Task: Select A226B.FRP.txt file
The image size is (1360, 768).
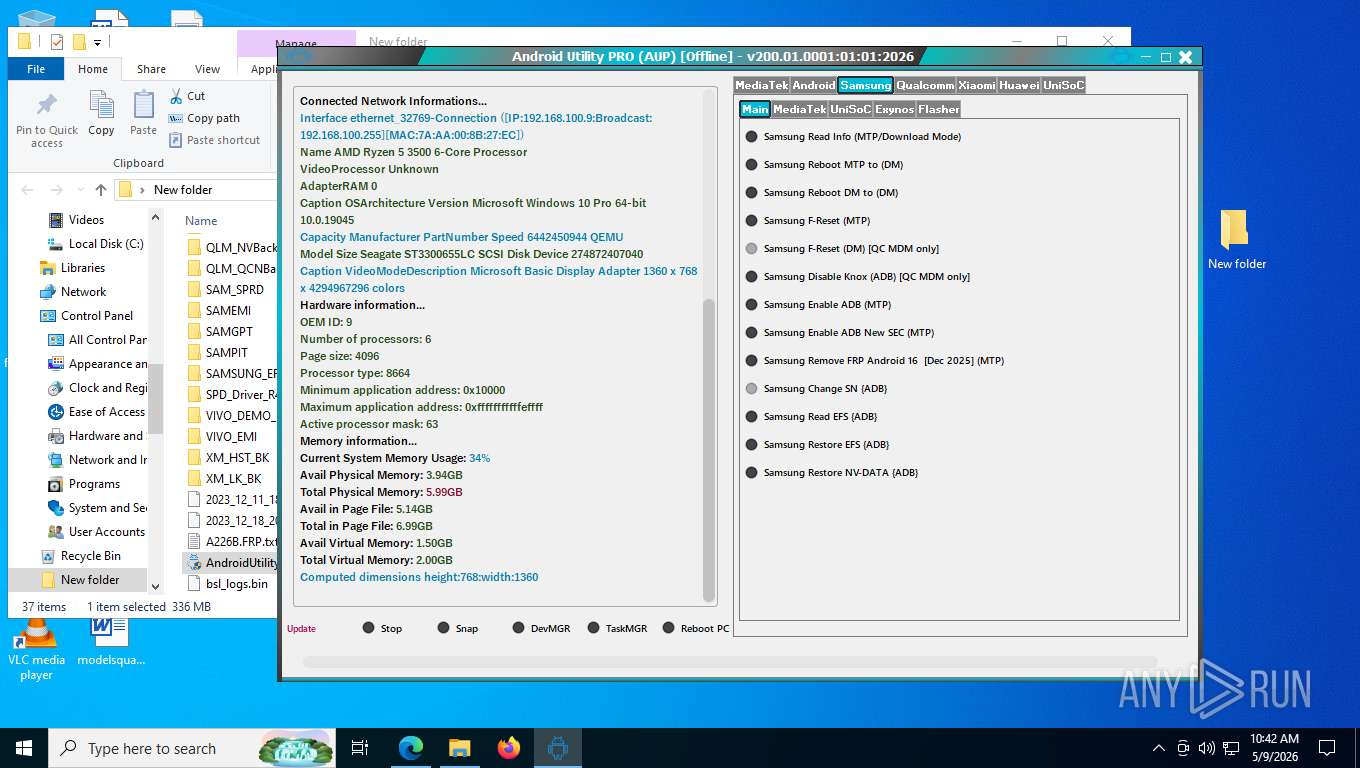Action: [x=232, y=542]
